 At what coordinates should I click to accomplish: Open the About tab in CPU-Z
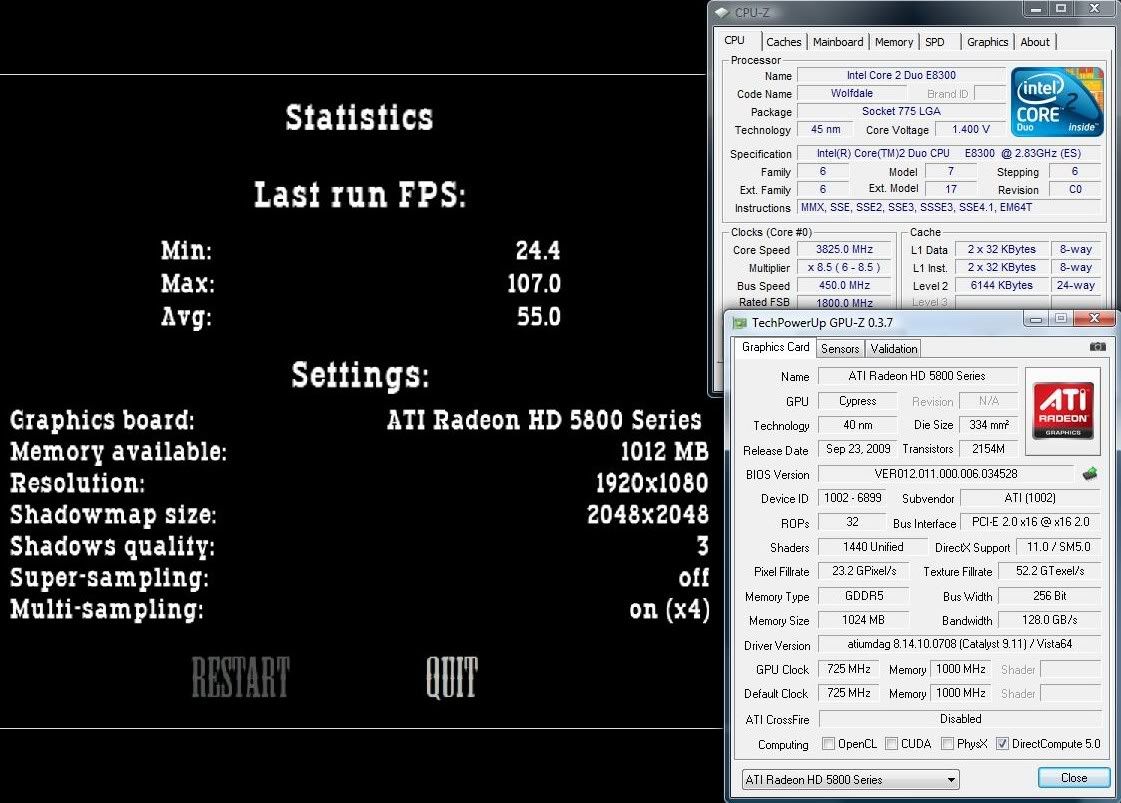coord(1034,42)
